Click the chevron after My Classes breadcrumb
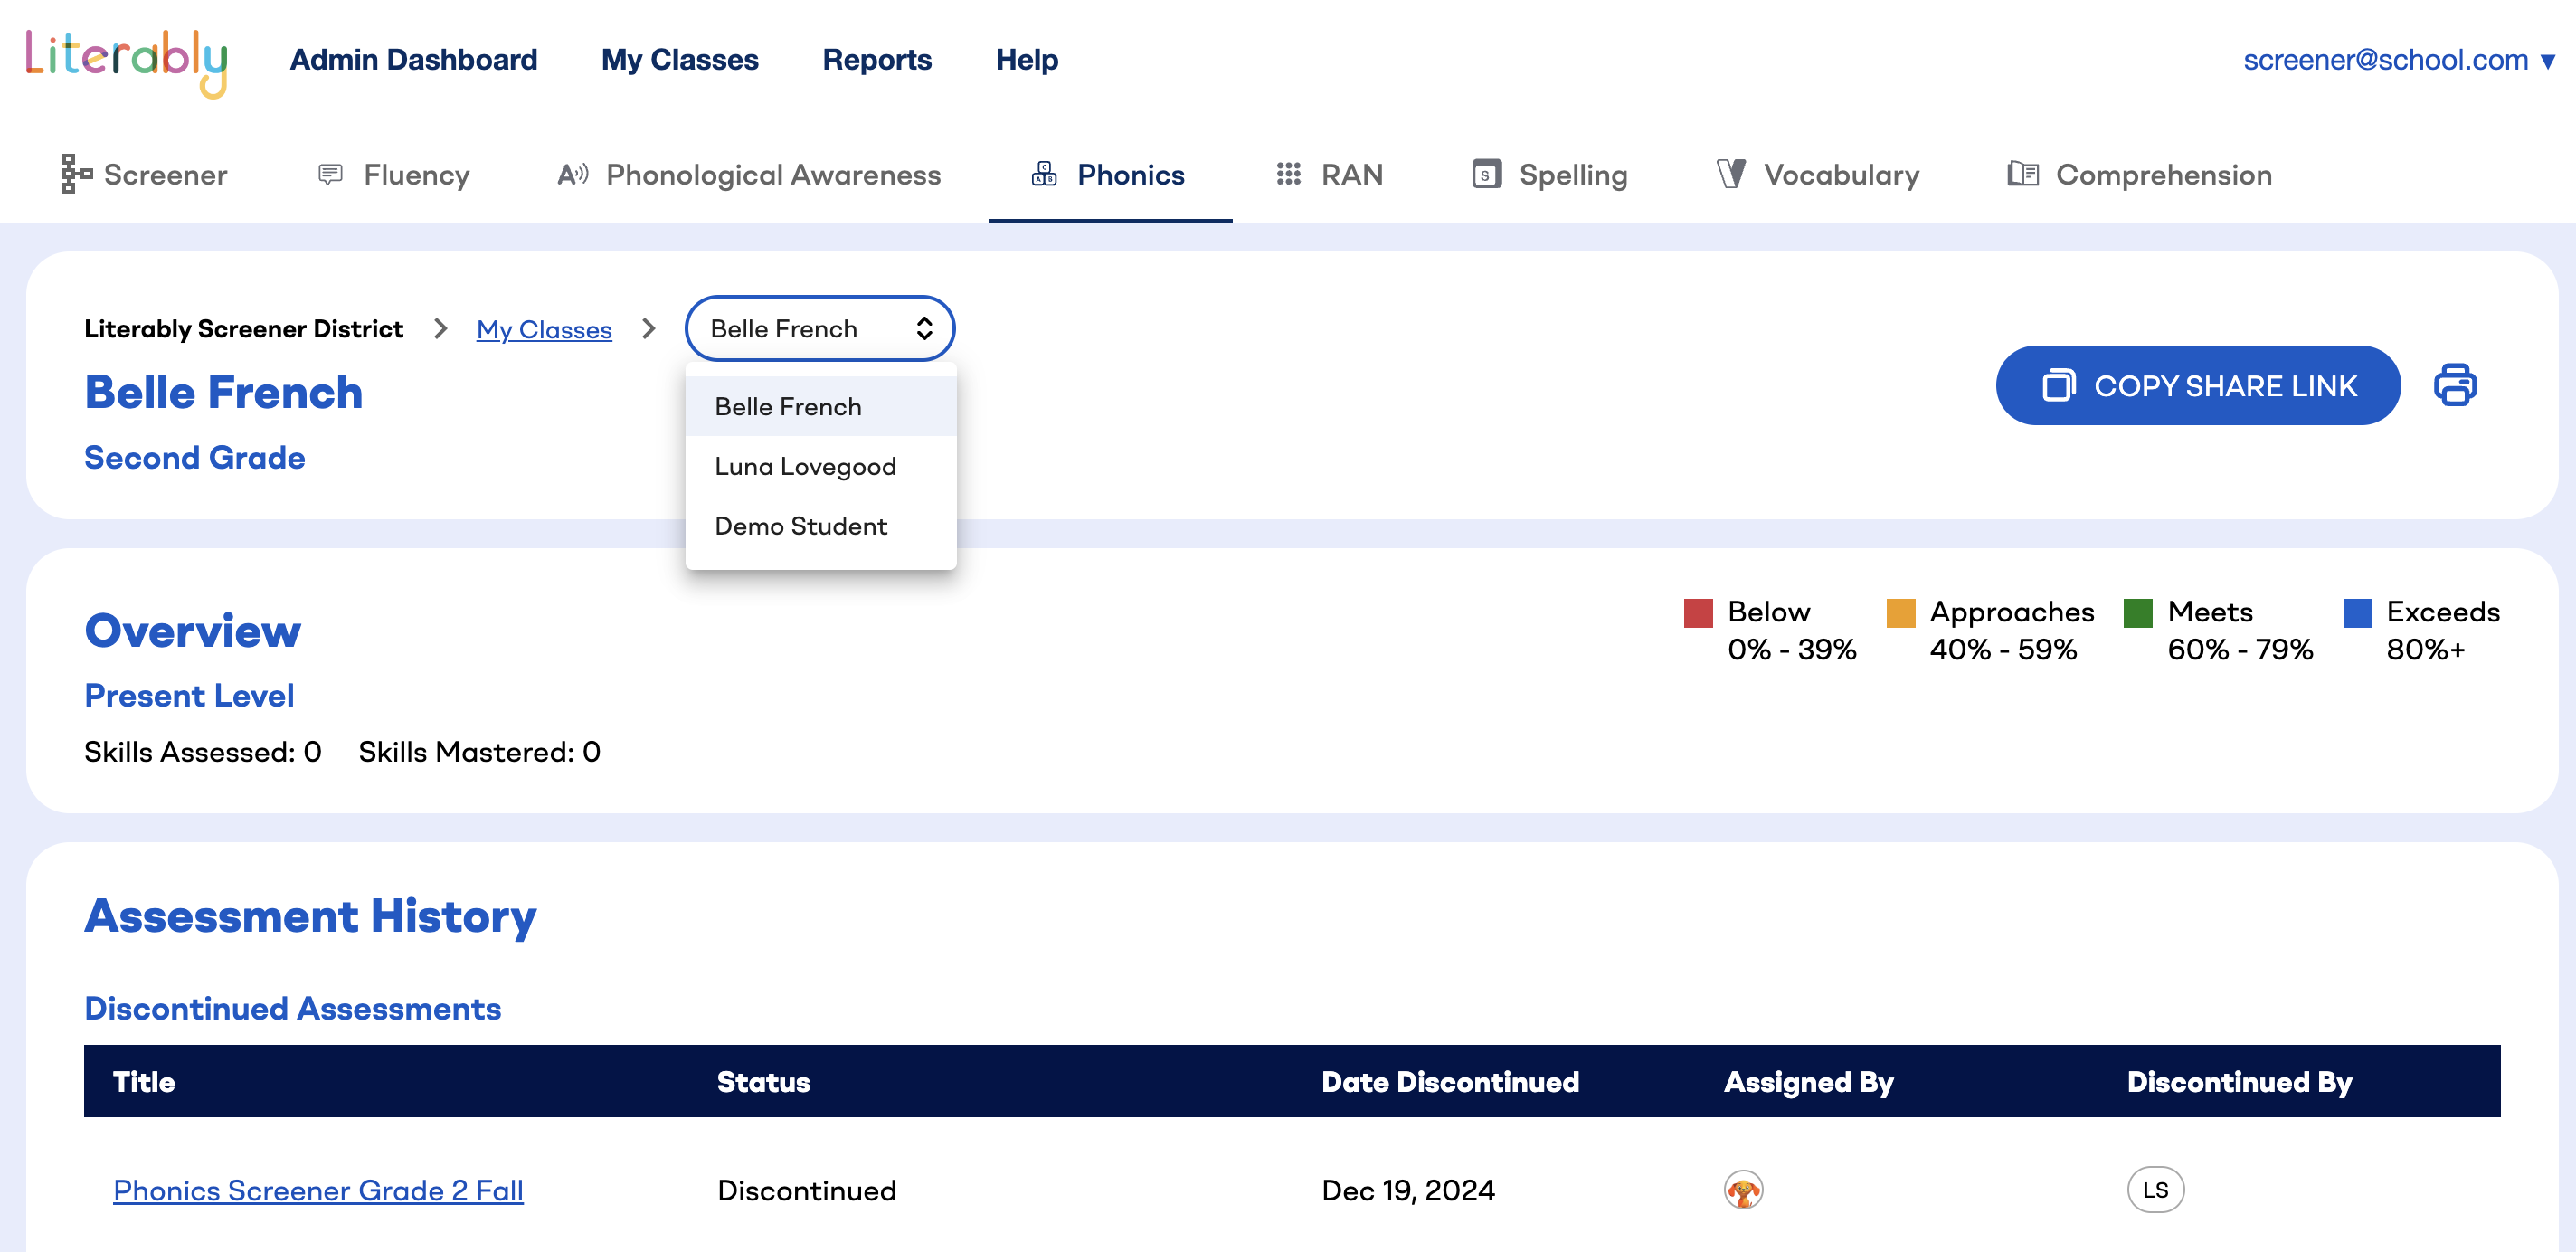This screenshot has width=2576, height=1252. (x=649, y=328)
